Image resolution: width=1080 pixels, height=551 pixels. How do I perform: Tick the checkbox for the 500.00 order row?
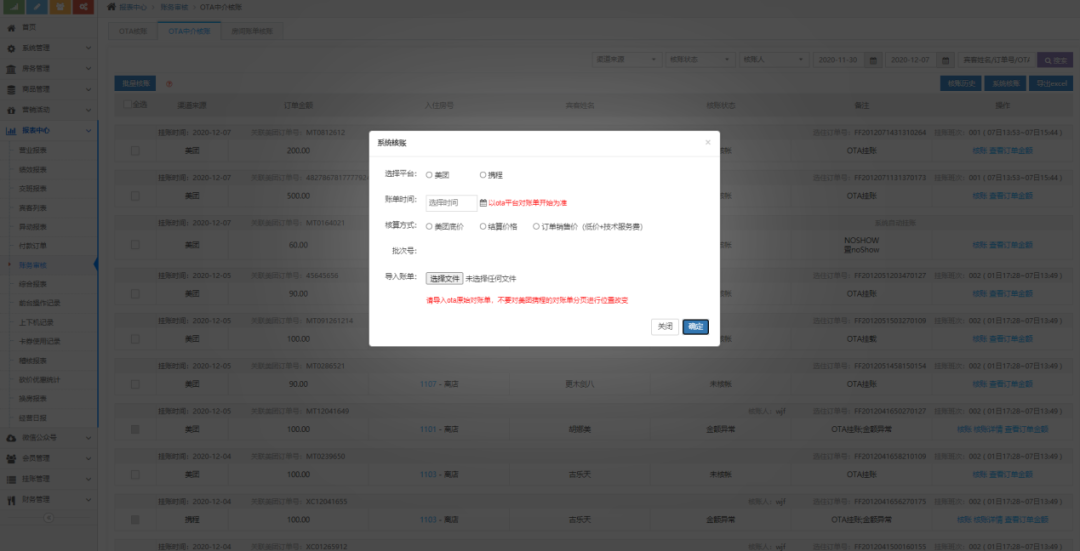(135, 196)
